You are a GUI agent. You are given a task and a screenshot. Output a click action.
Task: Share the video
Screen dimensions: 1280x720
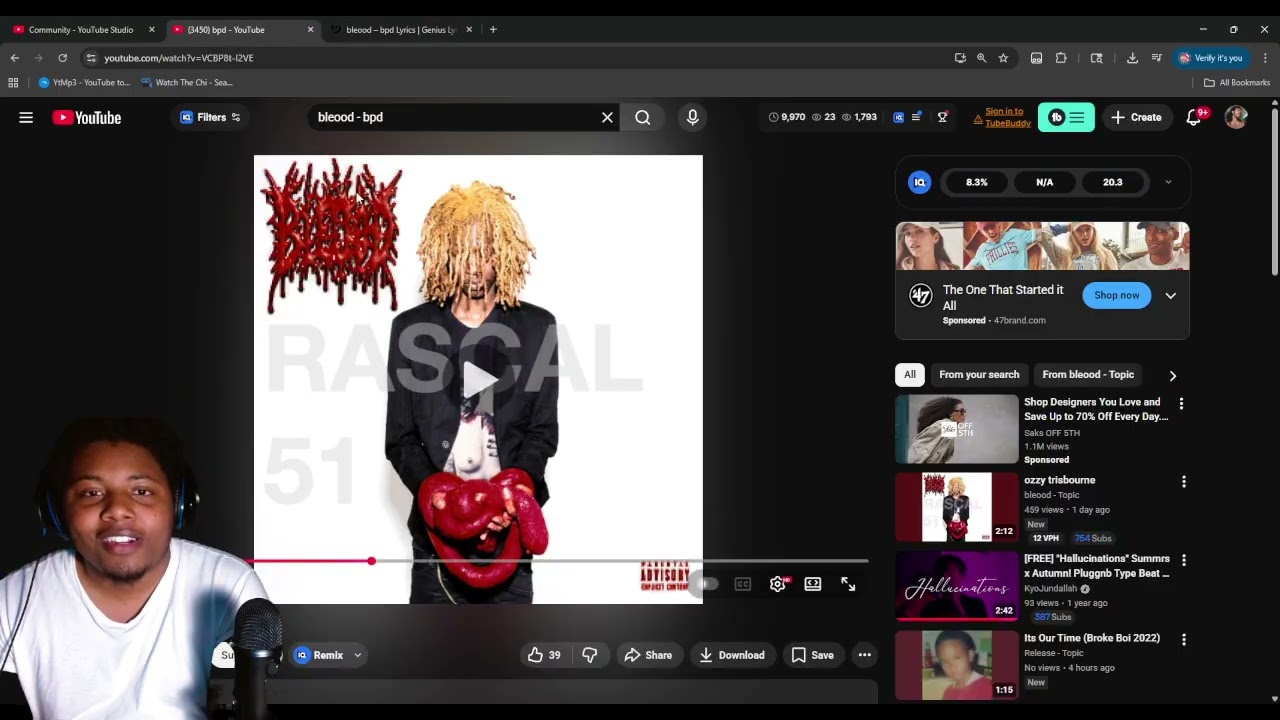(648, 655)
